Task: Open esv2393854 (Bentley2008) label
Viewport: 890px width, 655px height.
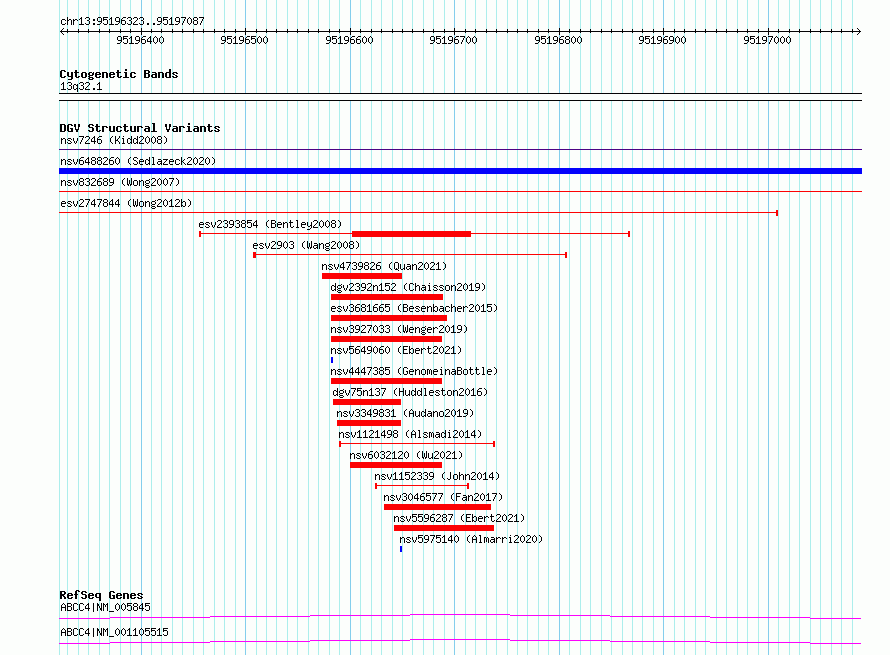Action: pyautogui.click(x=270, y=224)
